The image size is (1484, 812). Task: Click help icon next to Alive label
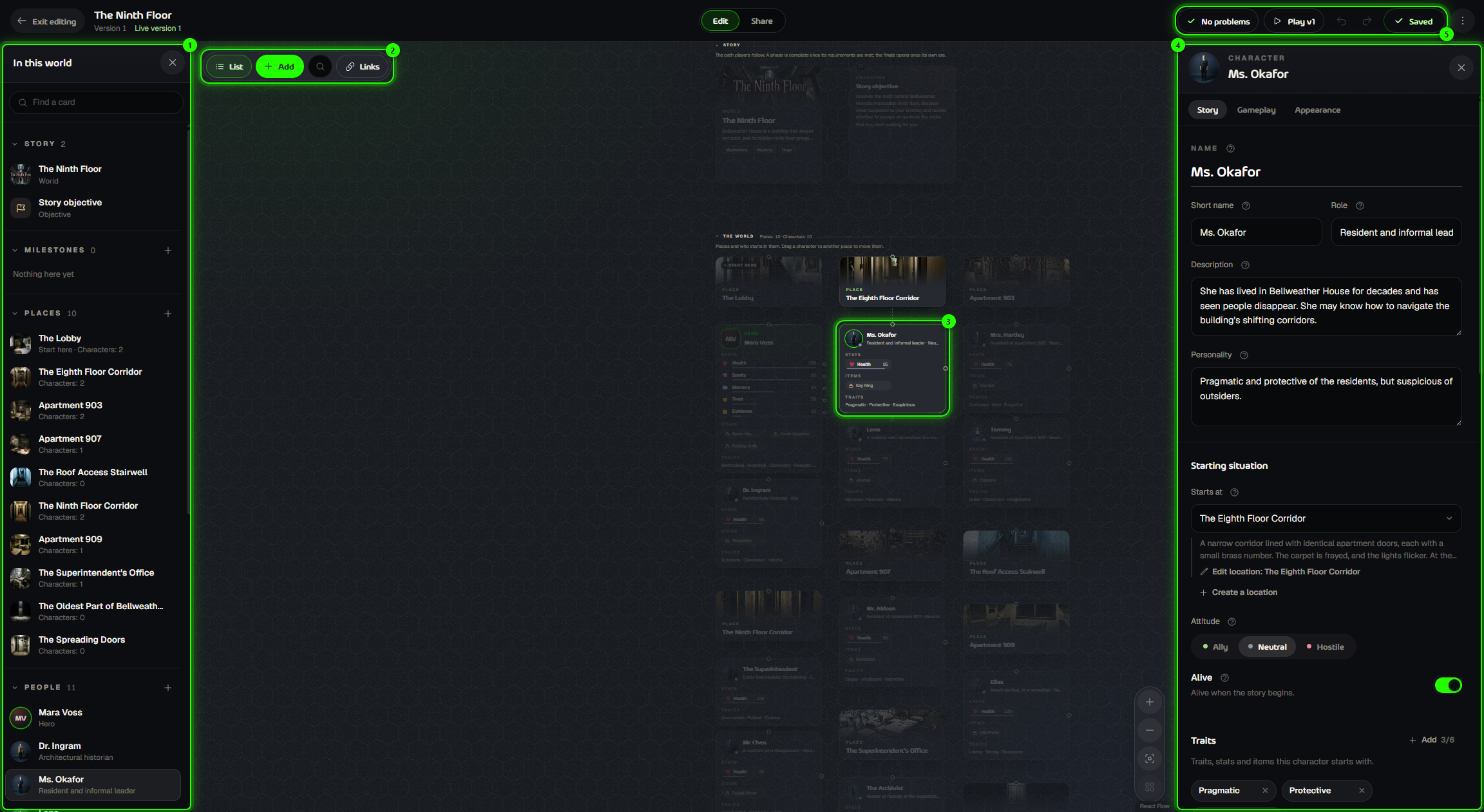point(1225,678)
